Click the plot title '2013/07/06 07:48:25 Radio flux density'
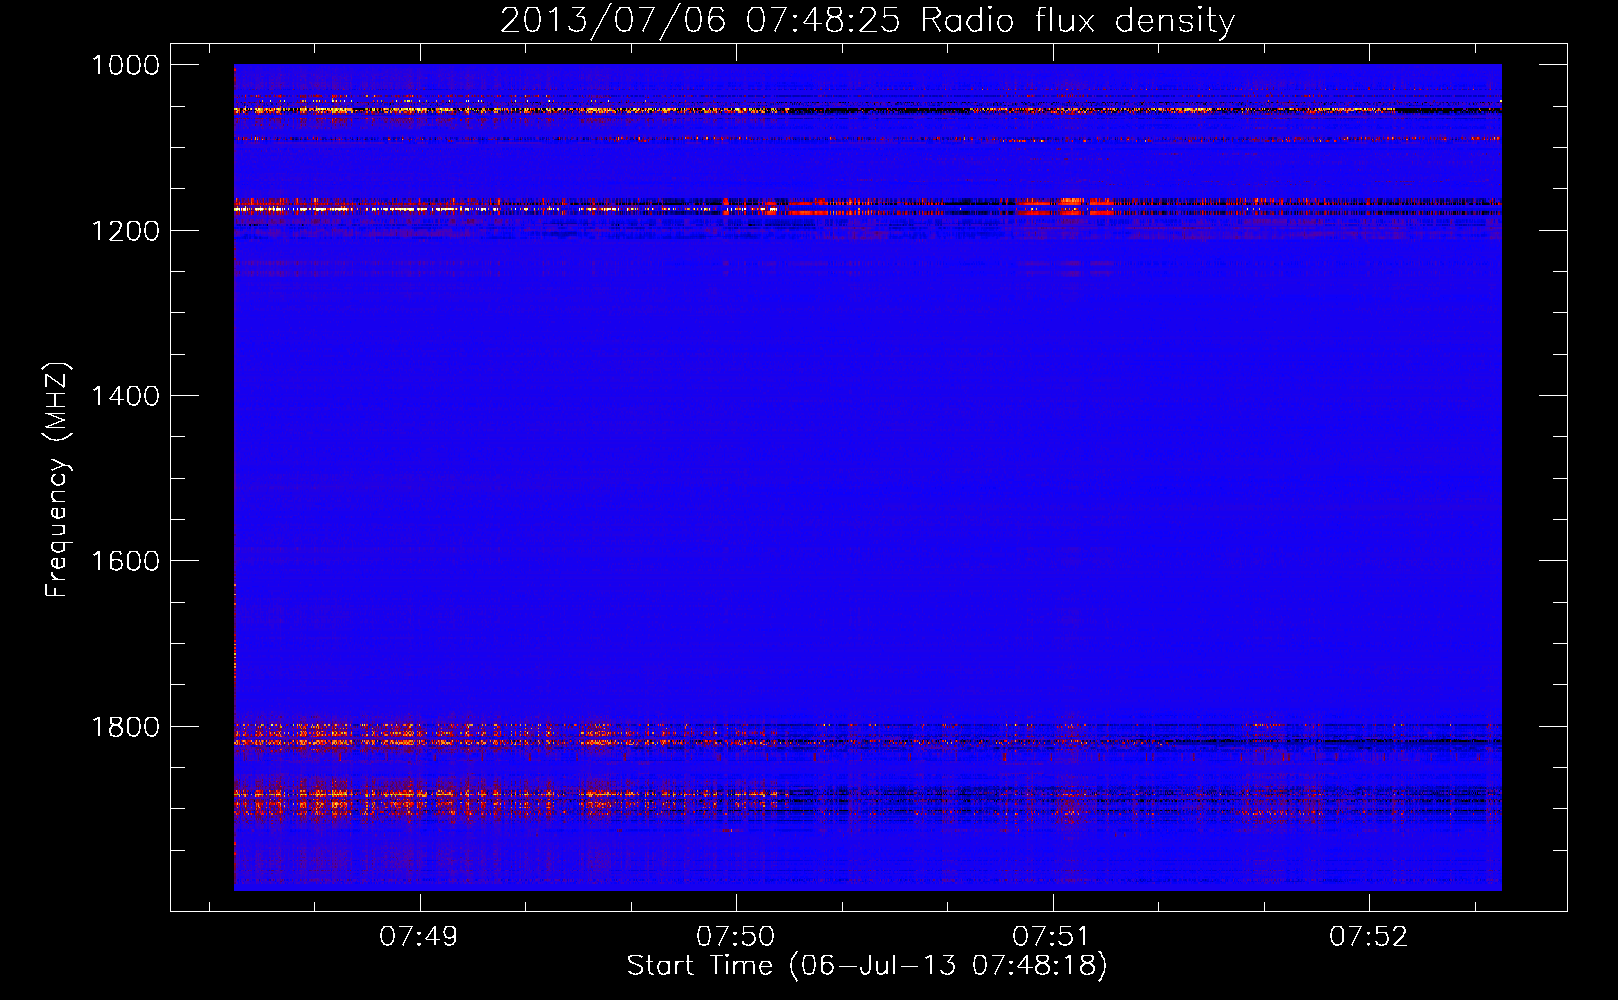This screenshot has width=1618, height=1000. pos(867,20)
